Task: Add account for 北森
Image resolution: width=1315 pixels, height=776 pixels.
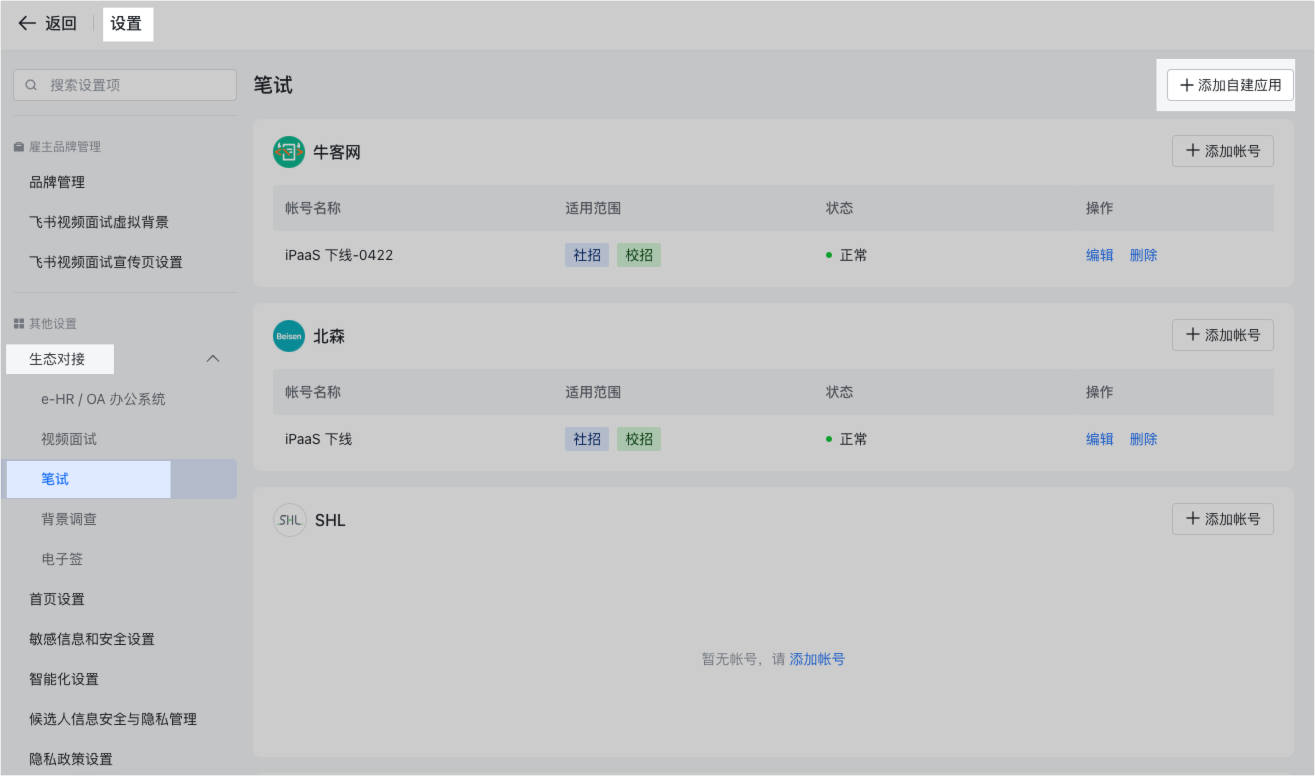Action: [1222, 336]
